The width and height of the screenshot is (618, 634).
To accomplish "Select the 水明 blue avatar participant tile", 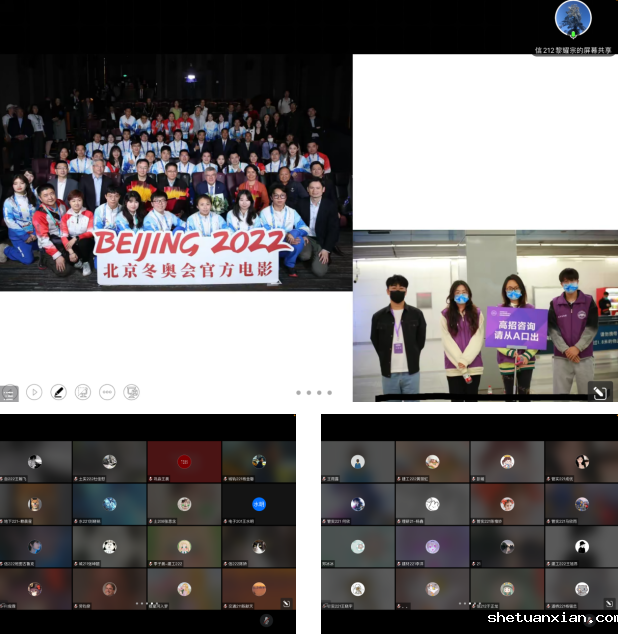I will (x=259, y=504).
